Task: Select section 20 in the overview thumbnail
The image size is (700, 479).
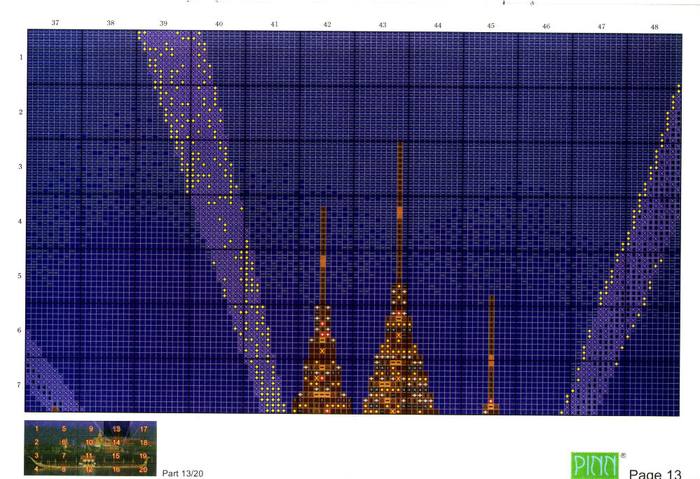Action: point(143,469)
